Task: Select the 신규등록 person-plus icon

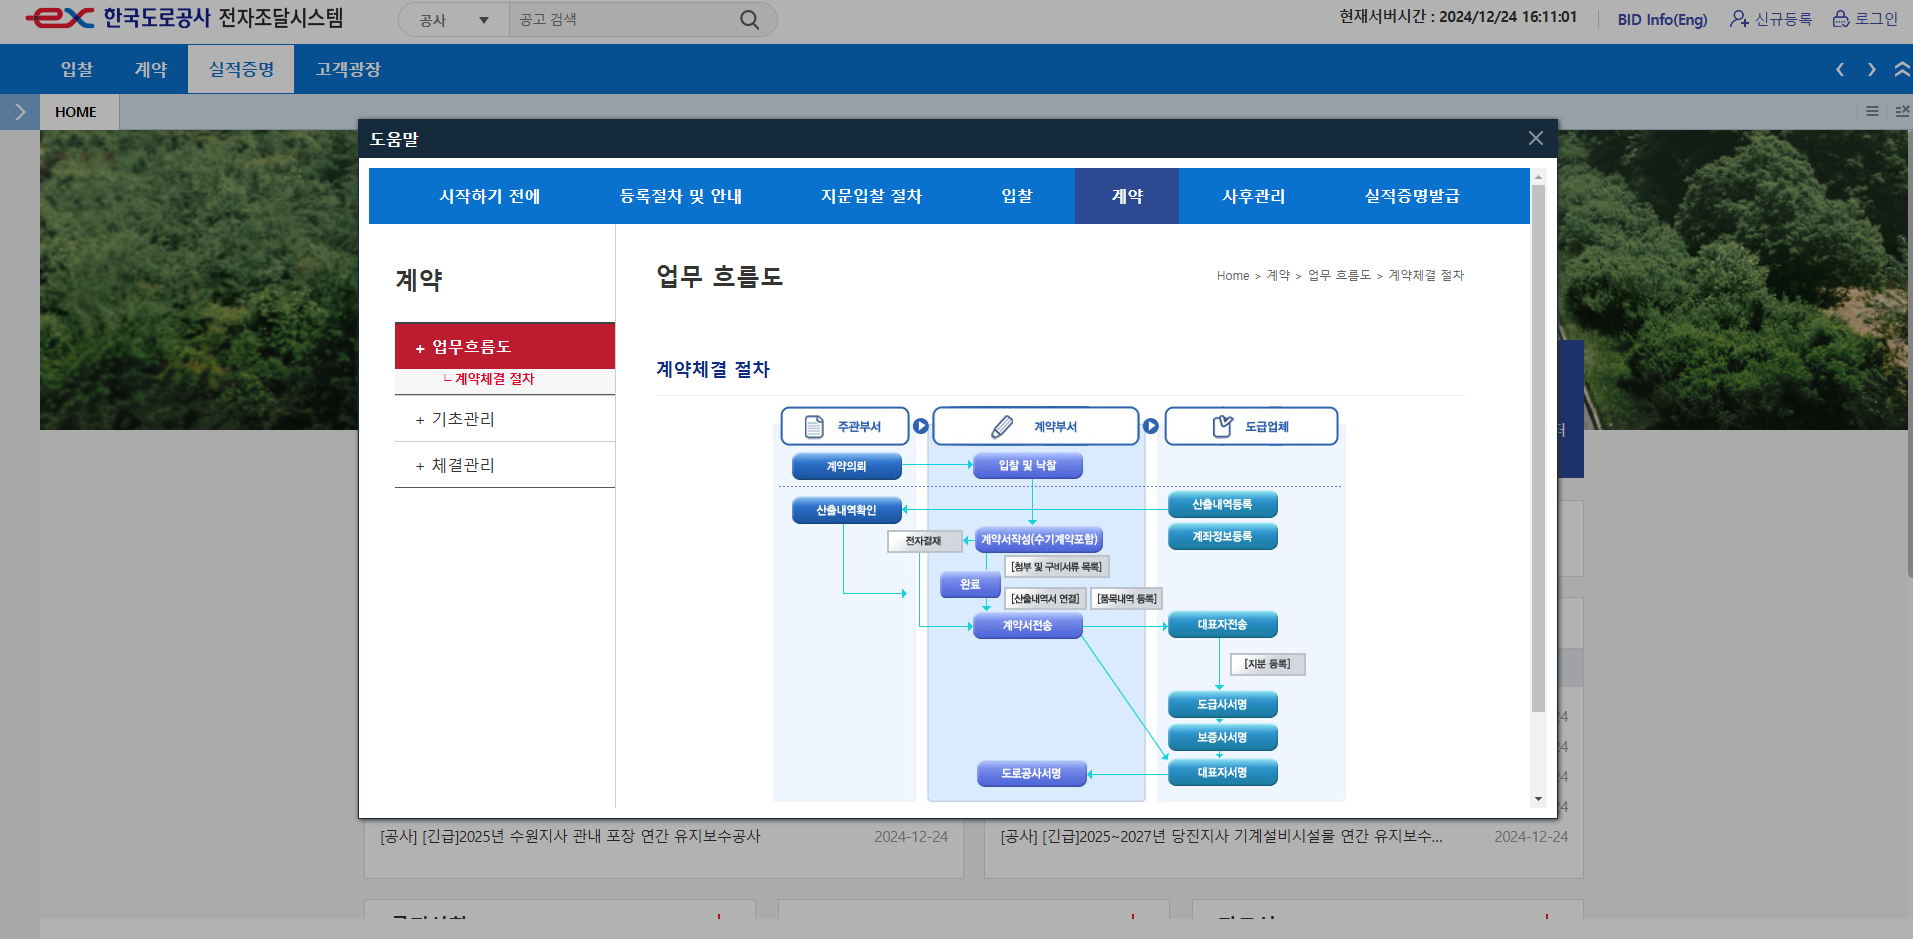Action: point(1737,19)
